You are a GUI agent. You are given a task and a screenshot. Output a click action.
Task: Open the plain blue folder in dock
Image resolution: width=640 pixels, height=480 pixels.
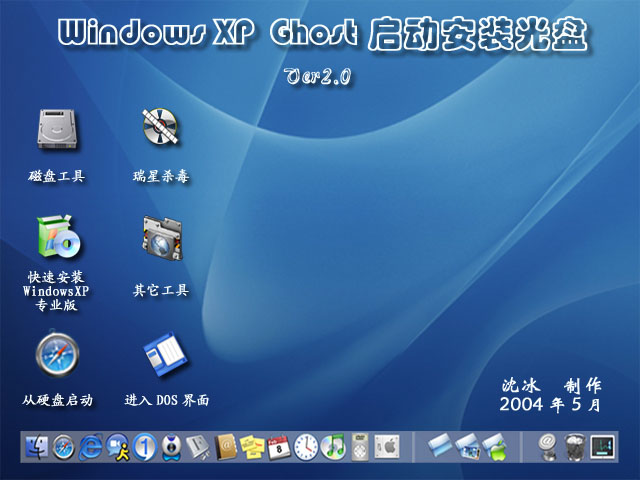tap(440, 446)
